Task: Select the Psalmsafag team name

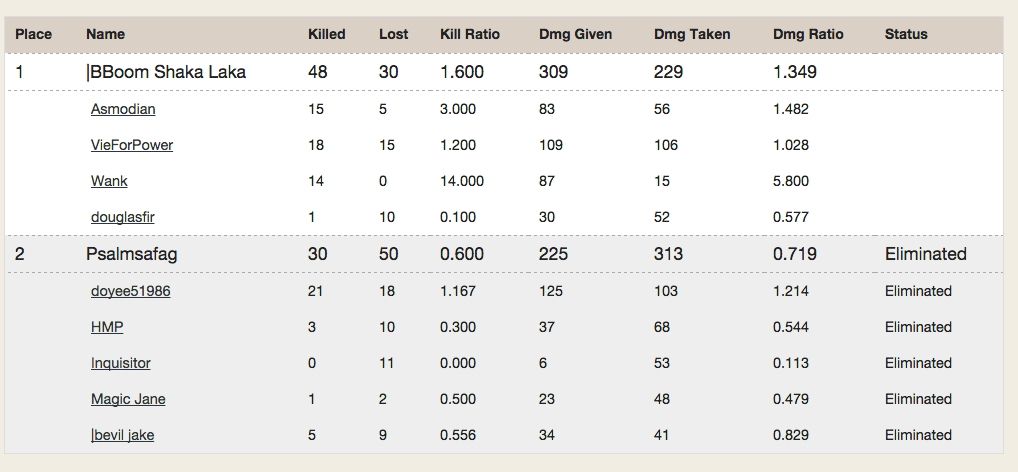Action: pyautogui.click(x=131, y=254)
